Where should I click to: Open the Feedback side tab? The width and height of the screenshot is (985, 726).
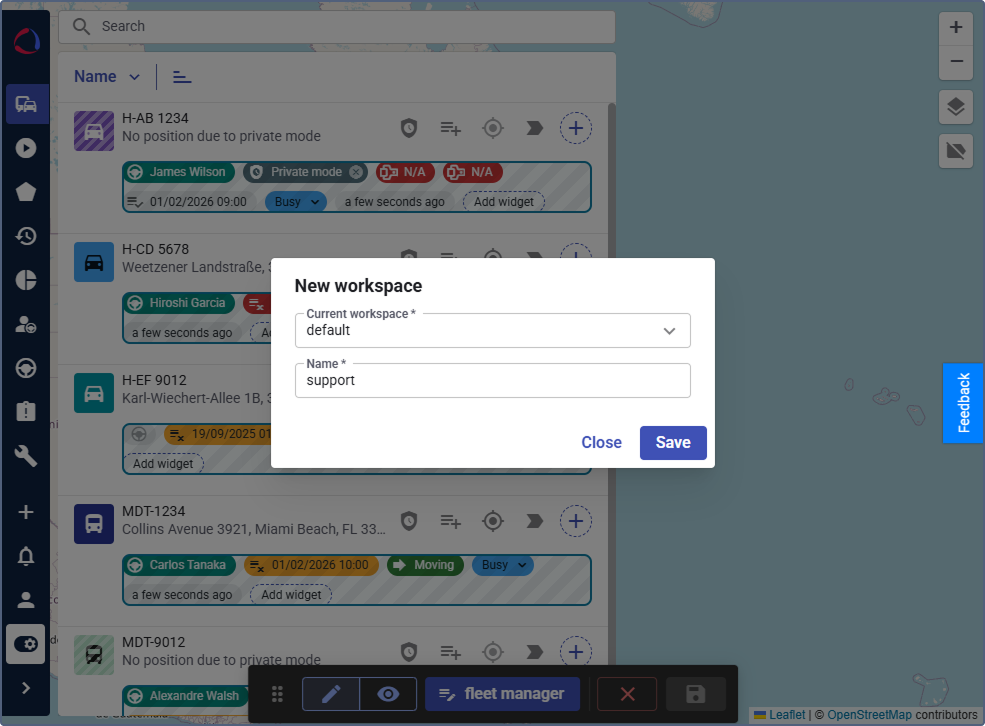(963, 403)
